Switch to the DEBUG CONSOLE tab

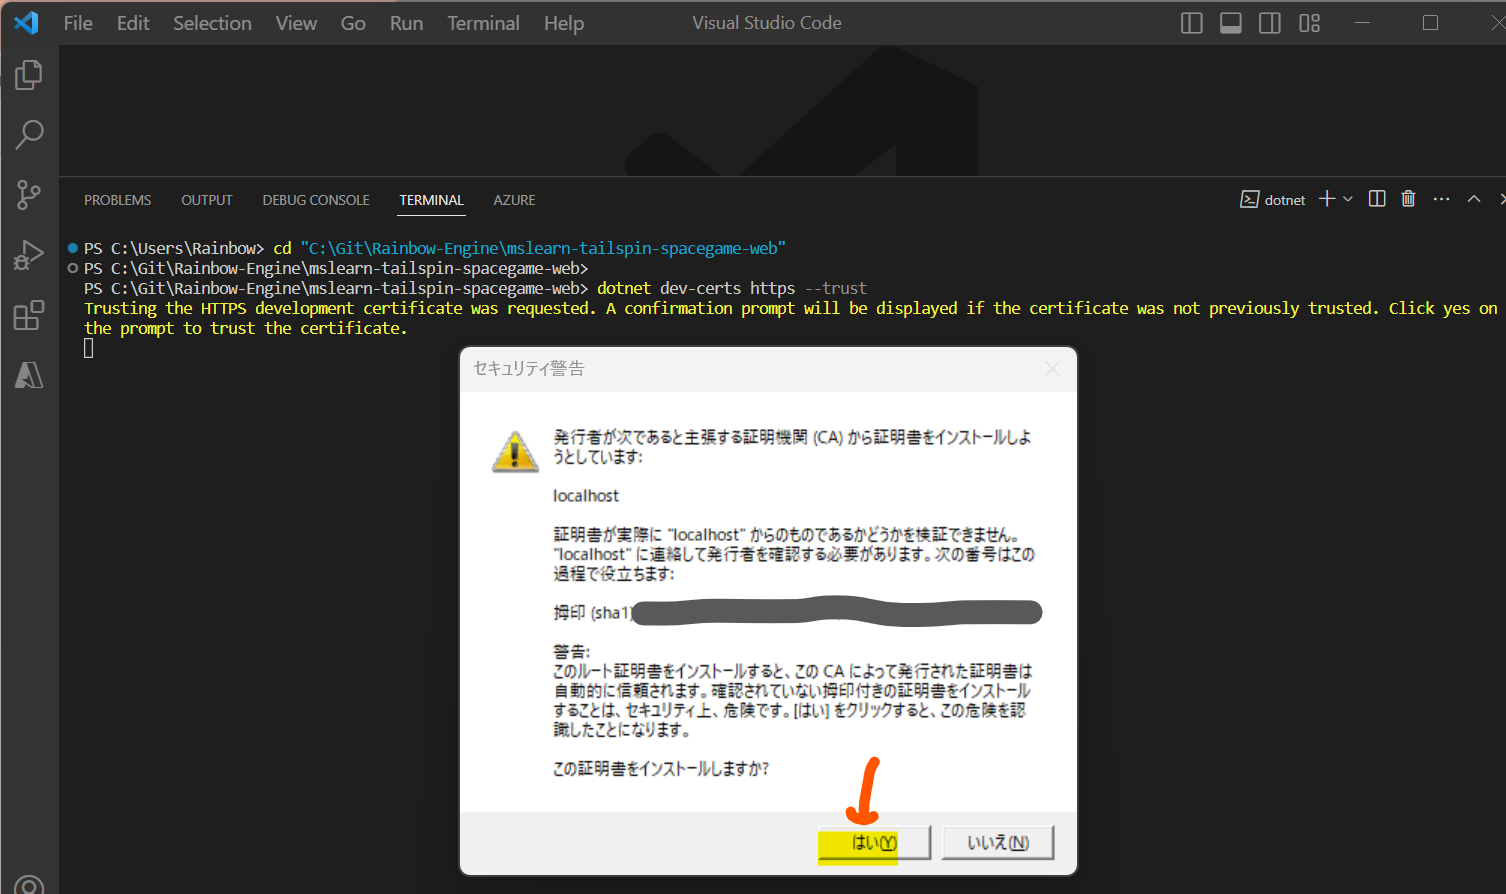[x=316, y=200]
